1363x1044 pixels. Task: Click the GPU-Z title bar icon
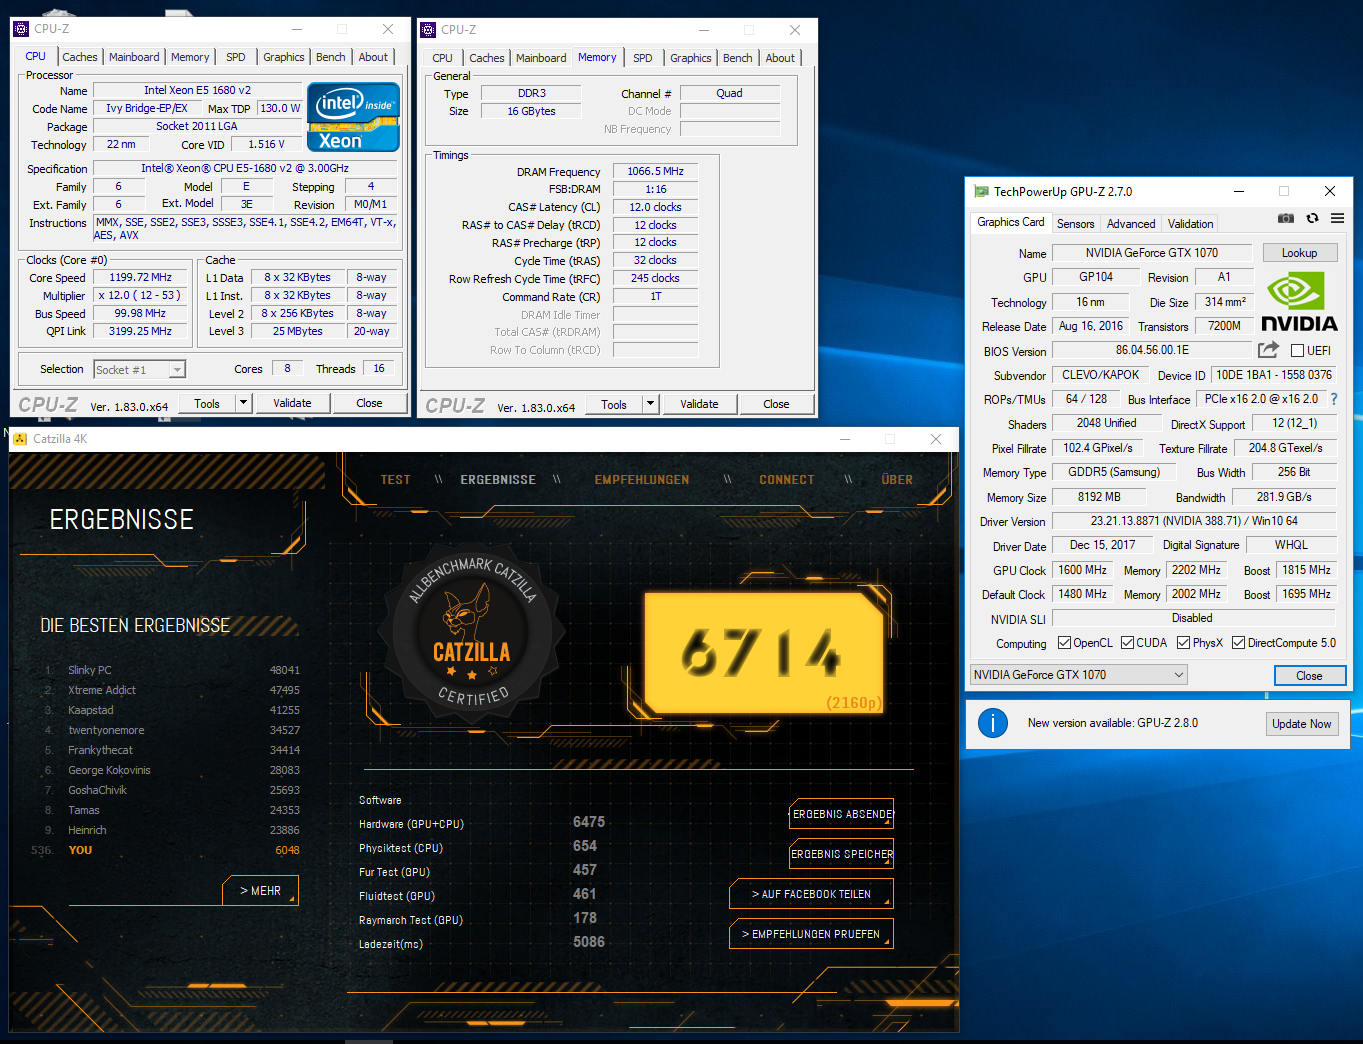[981, 191]
